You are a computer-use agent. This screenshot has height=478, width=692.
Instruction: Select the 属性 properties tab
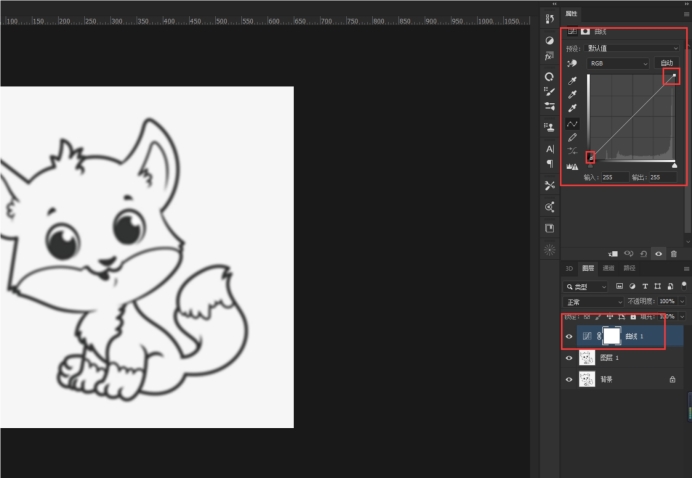coord(571,14)
